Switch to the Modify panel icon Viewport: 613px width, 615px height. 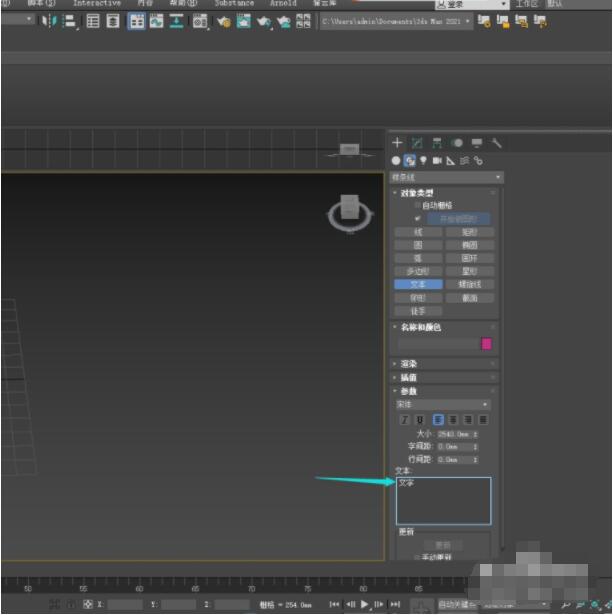416,143
